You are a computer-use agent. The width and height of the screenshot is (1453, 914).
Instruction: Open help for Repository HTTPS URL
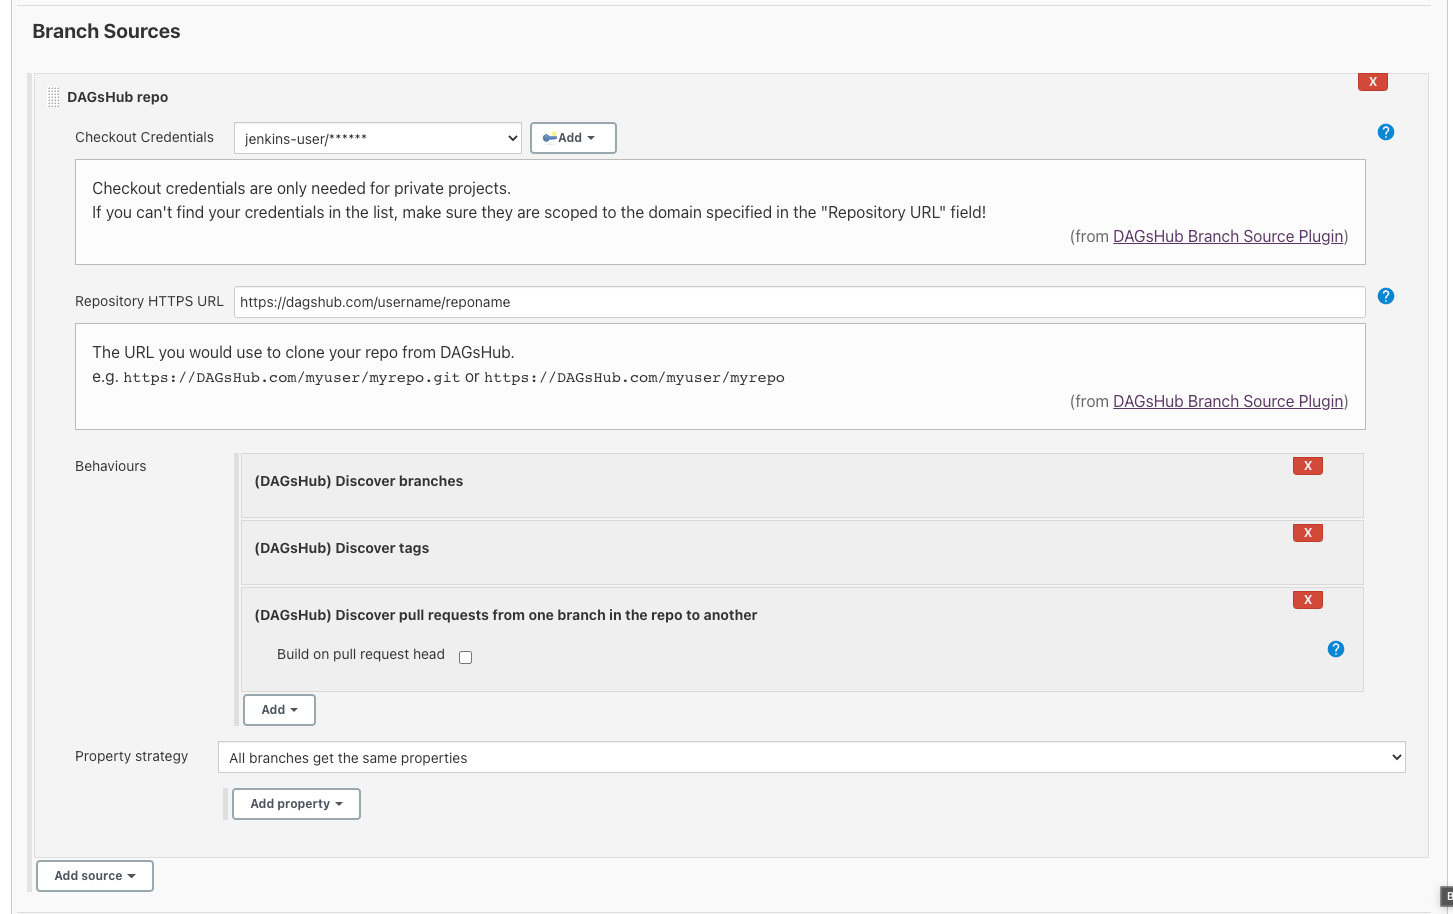tap(1385, 296)
